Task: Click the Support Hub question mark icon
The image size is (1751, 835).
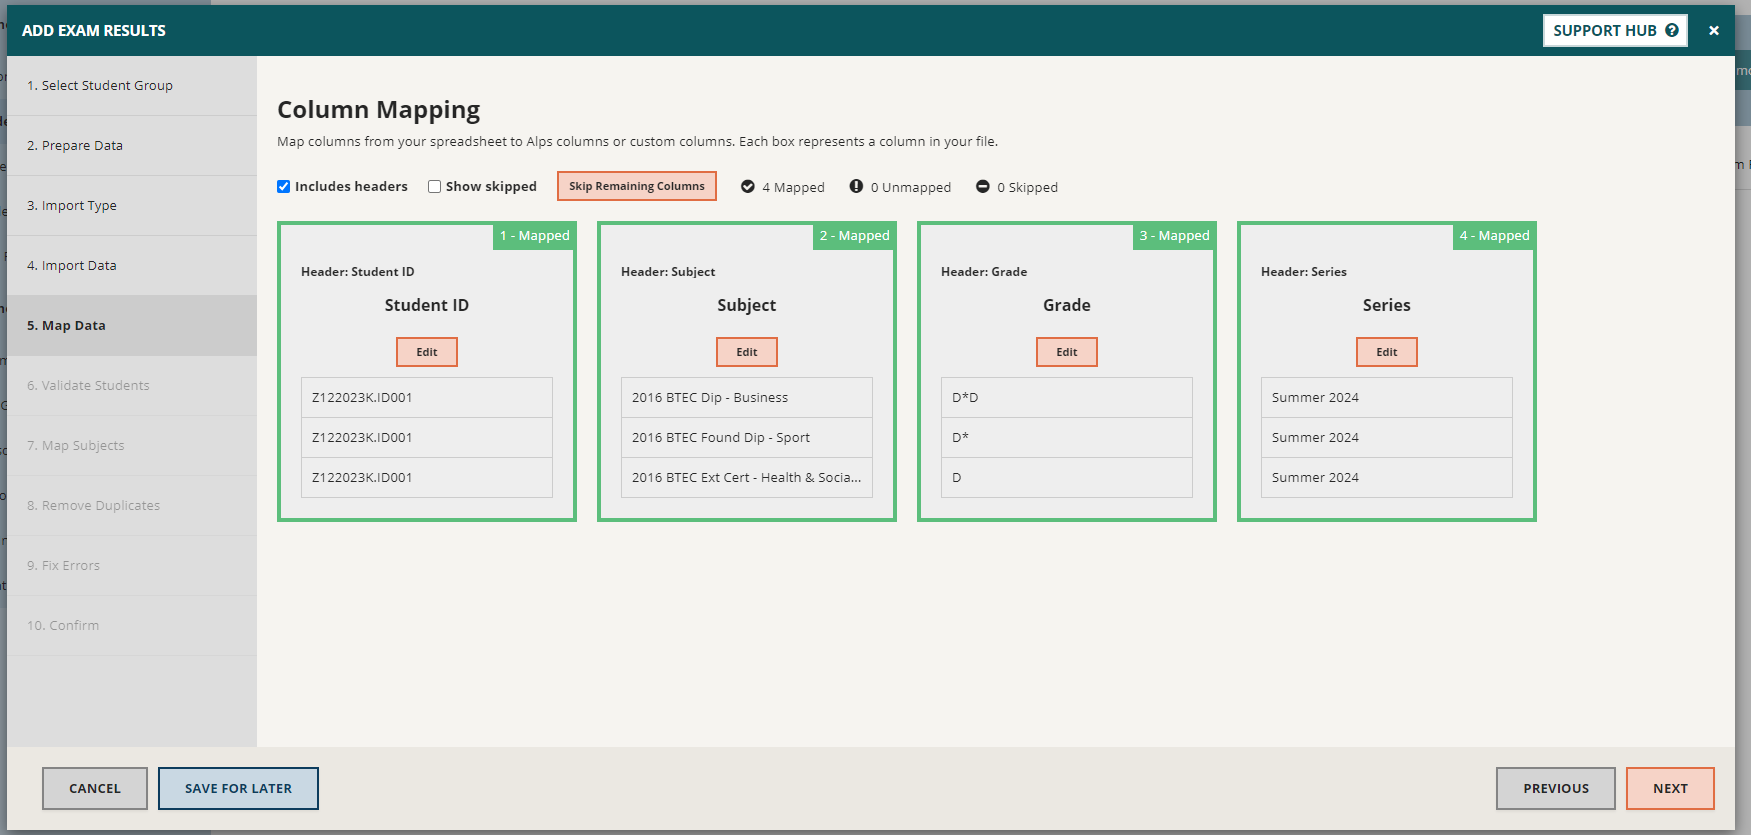Action: 1671,30
